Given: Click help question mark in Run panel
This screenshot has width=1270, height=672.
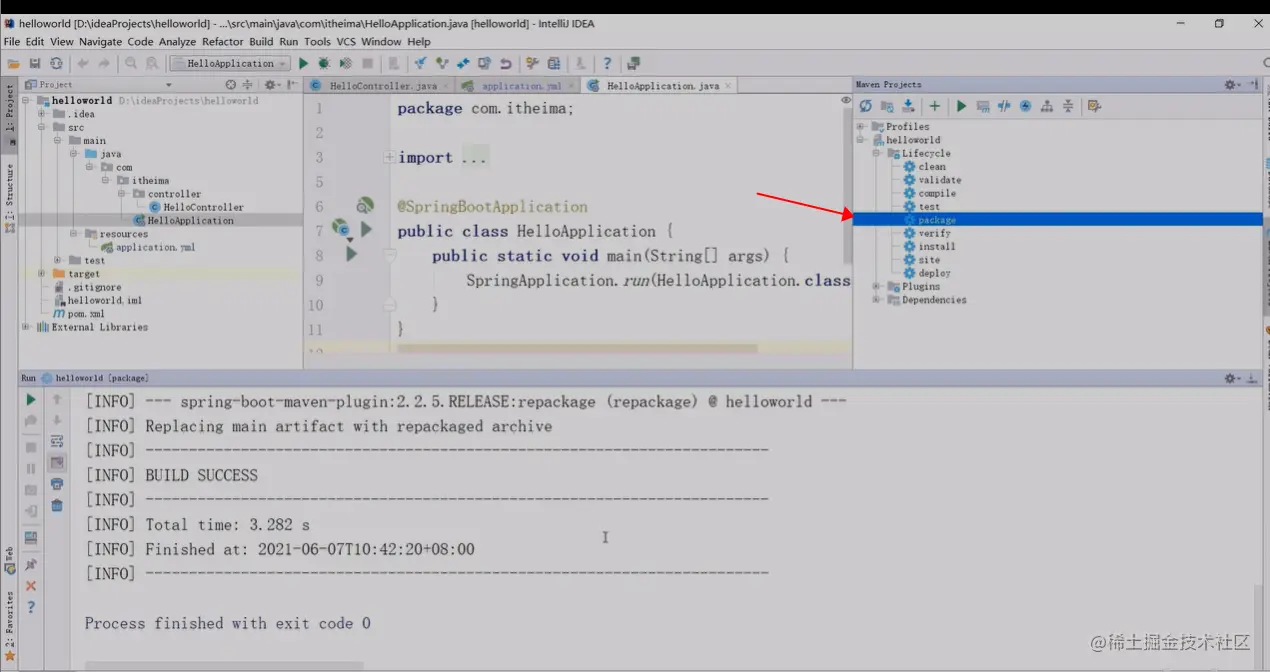Looking at the screenshot, I should tap(31, 607).
